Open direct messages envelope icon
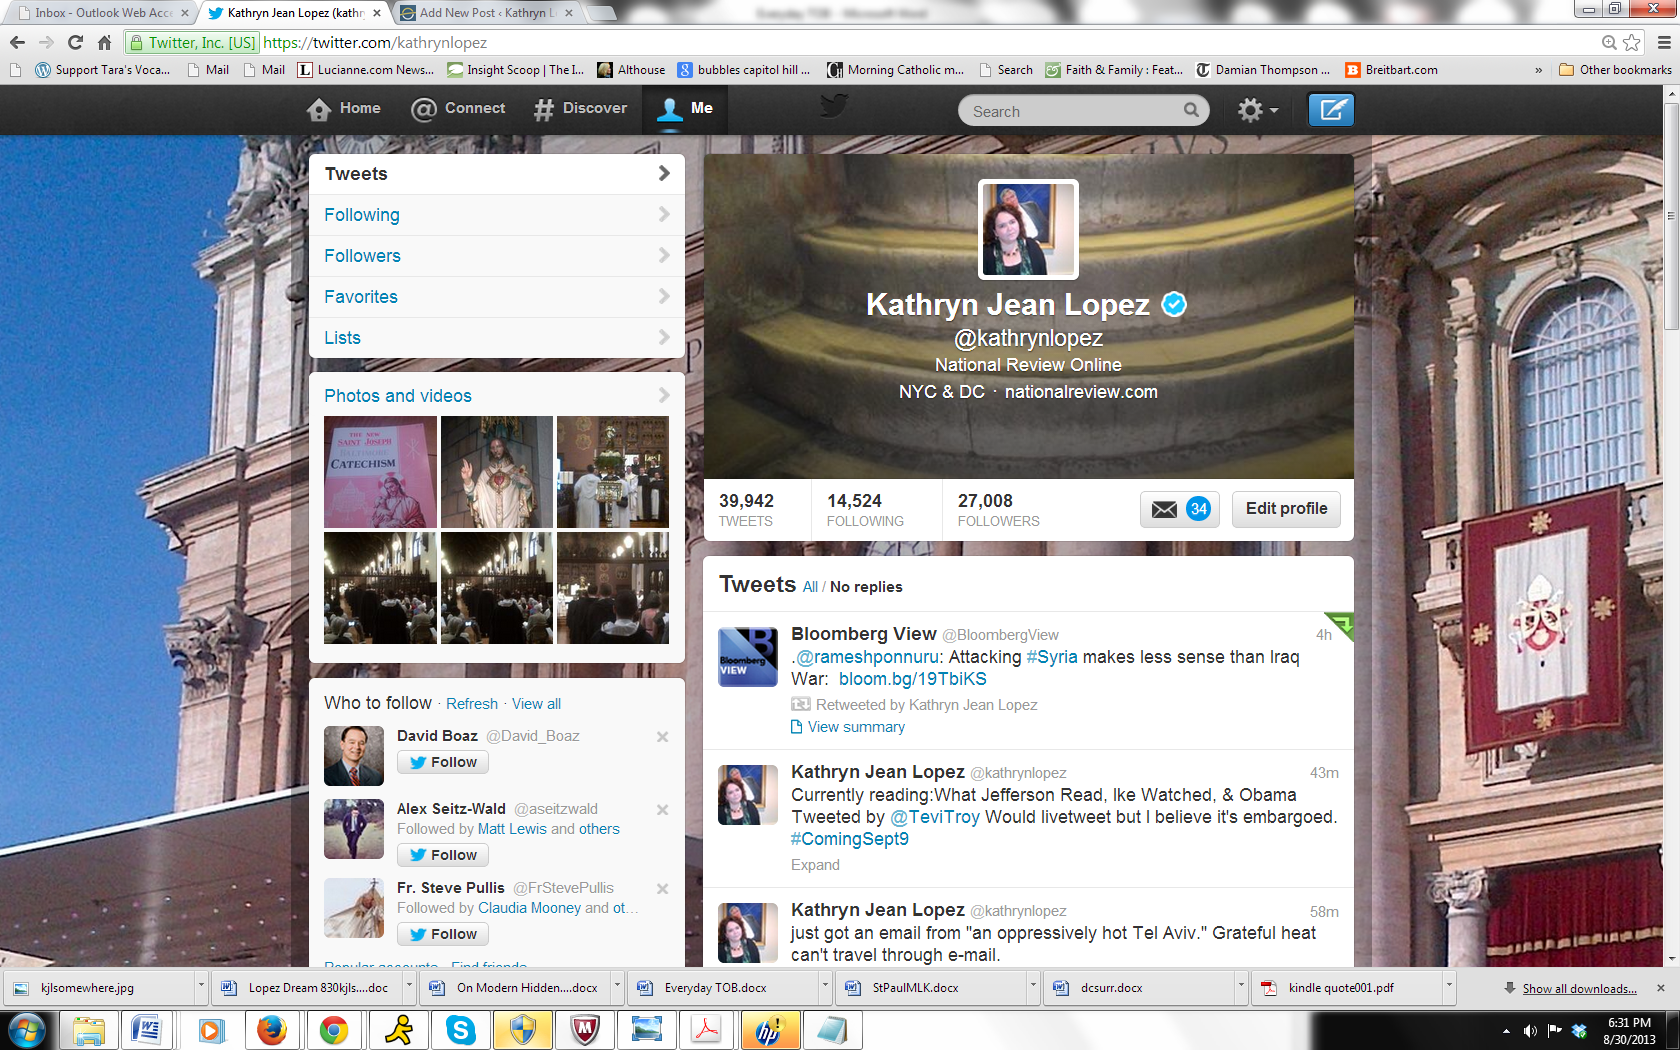Image resolution: width=1680 pixels, height=1050 pixels. 1165,509
